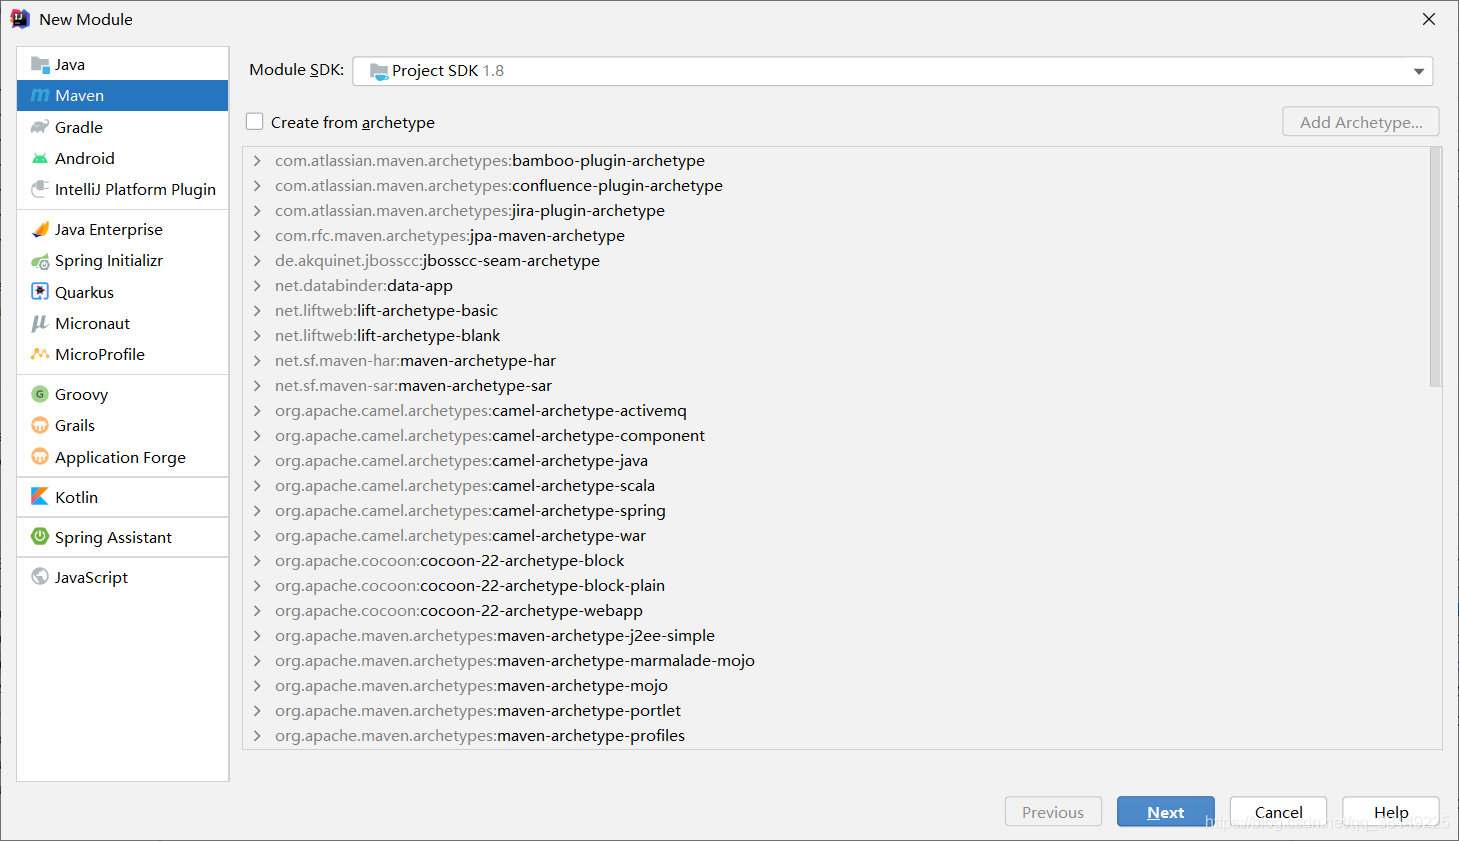Click the Groovy icon
The height and width of the screenshot is (841, 1459).
point(40,394)
